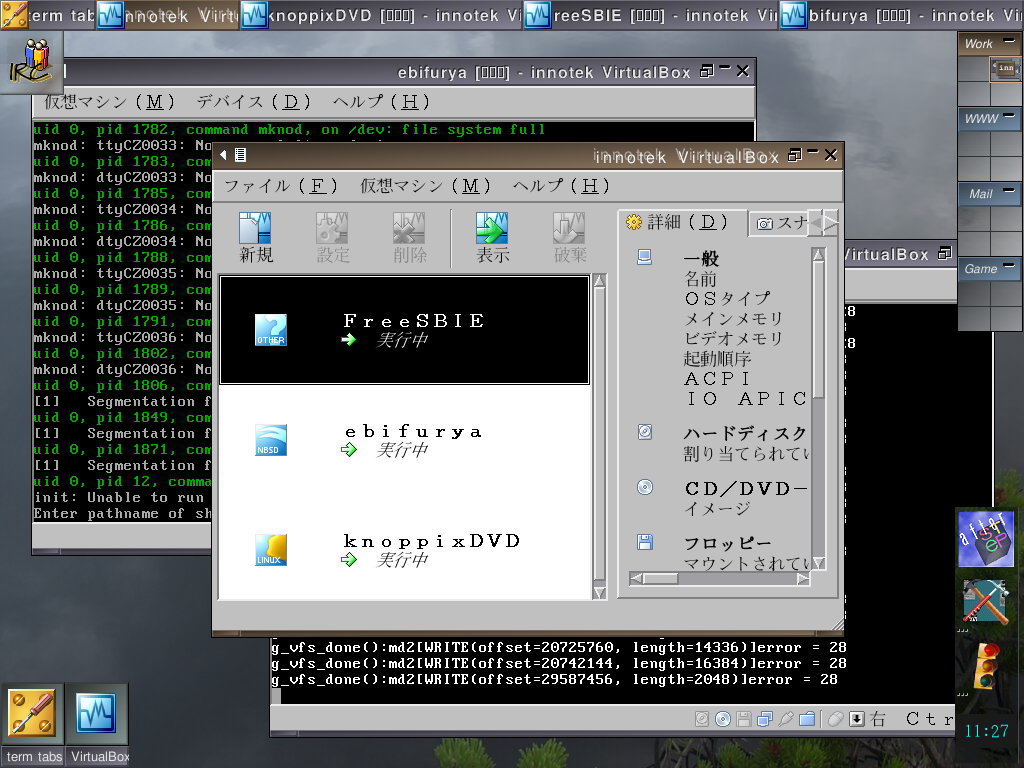The image size is (1024, 768).
Task: Click the monitor icon beside 一般
Action: [x=645, y=257]
